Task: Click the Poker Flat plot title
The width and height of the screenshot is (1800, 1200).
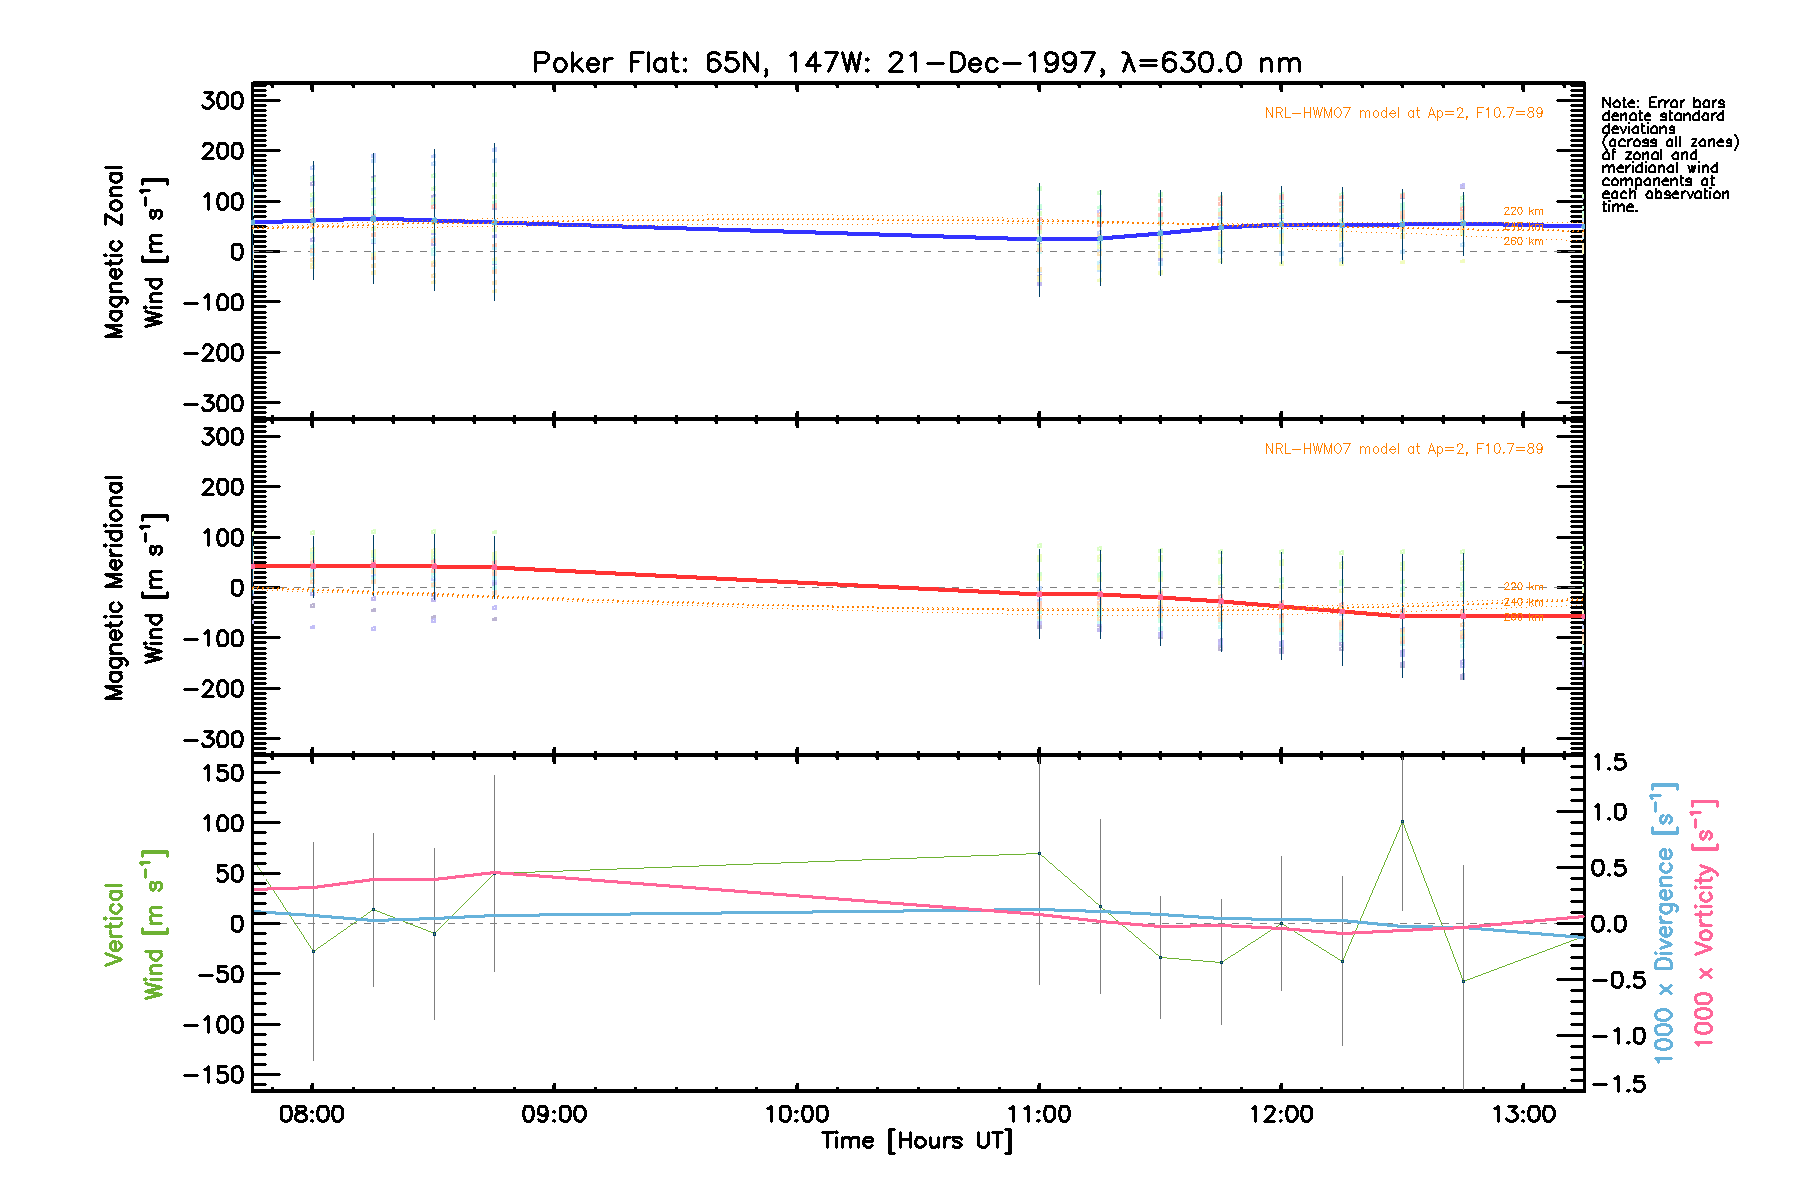Action: tap(916, 63)
